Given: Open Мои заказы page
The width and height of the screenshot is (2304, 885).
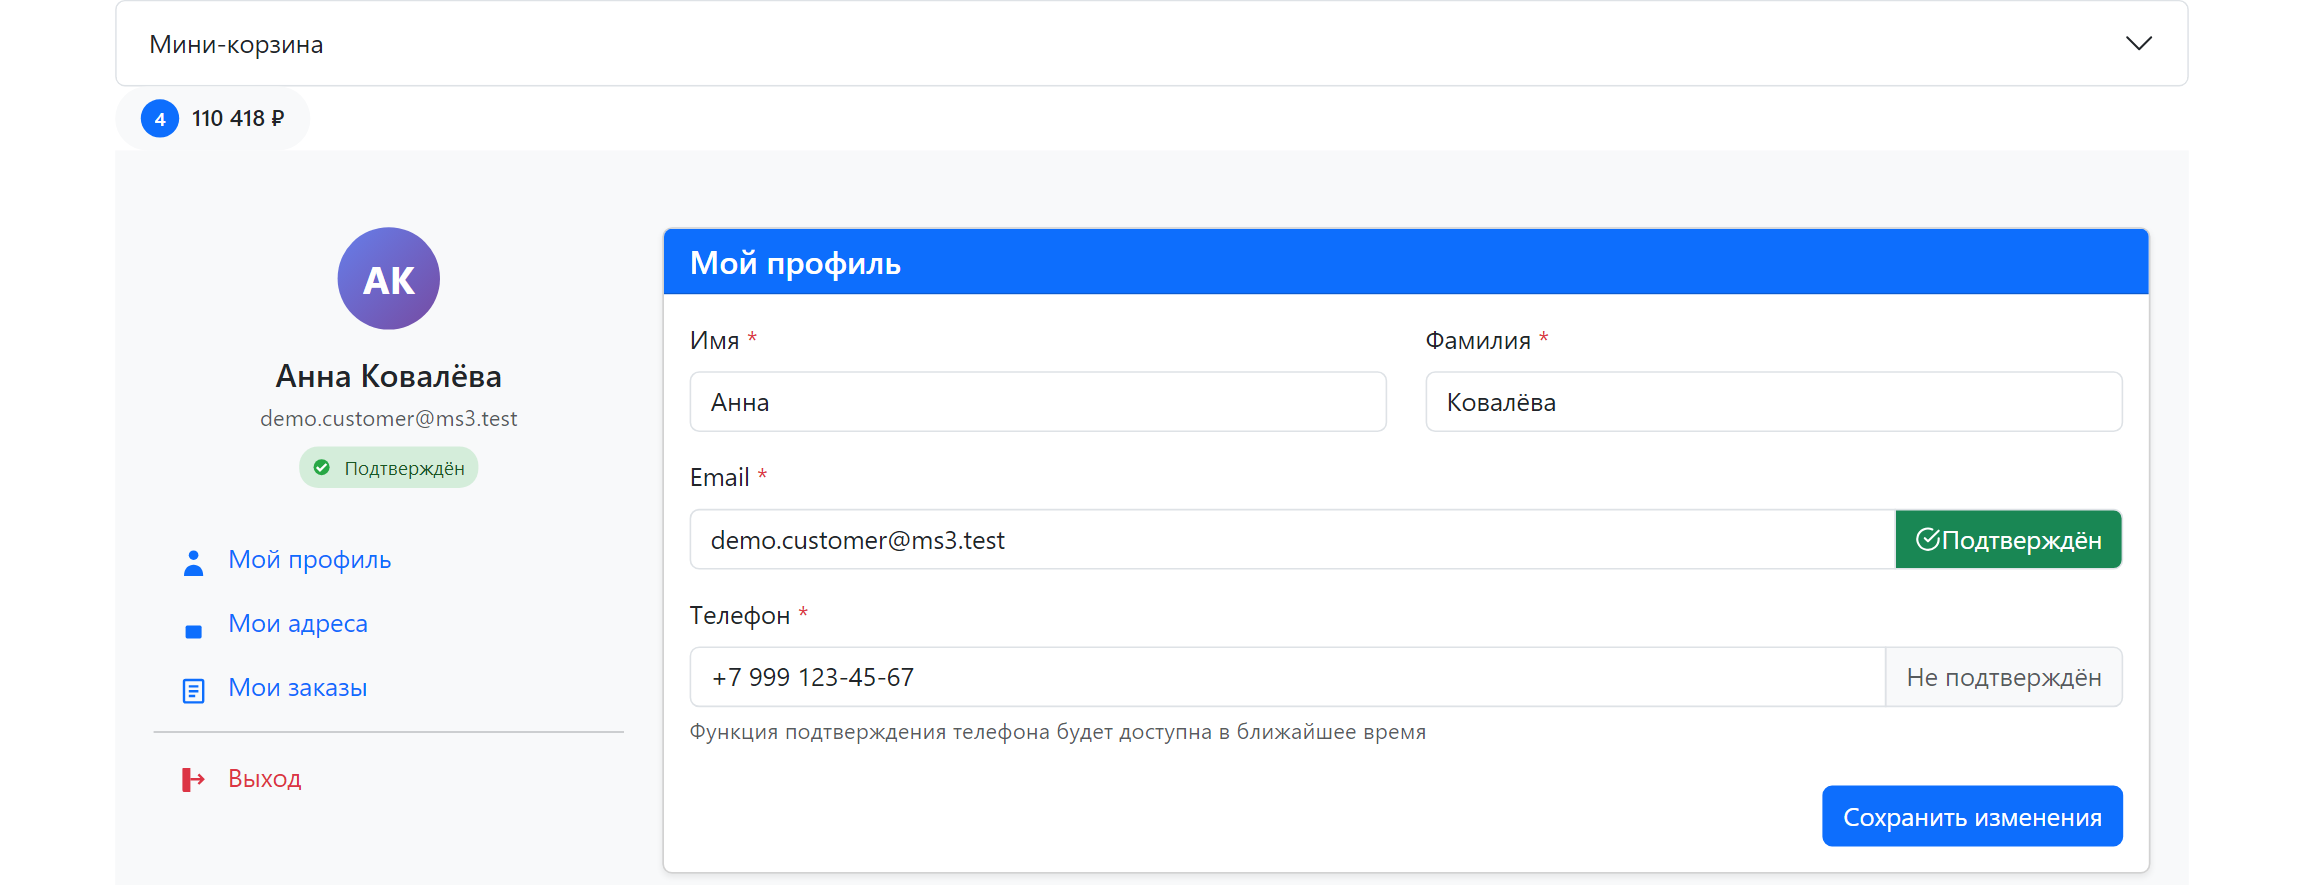Looking at the screenshot, I should coord(297,687).
